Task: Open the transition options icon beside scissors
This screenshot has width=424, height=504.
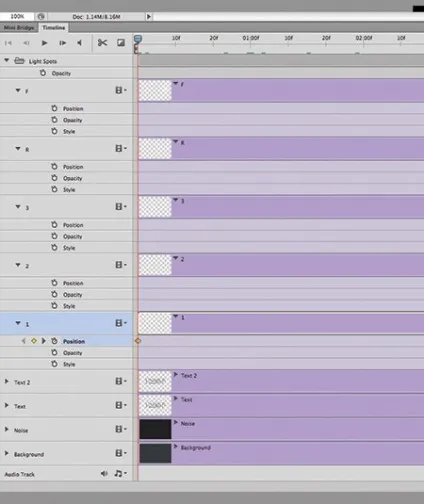Action: click(x=121, y=43)
